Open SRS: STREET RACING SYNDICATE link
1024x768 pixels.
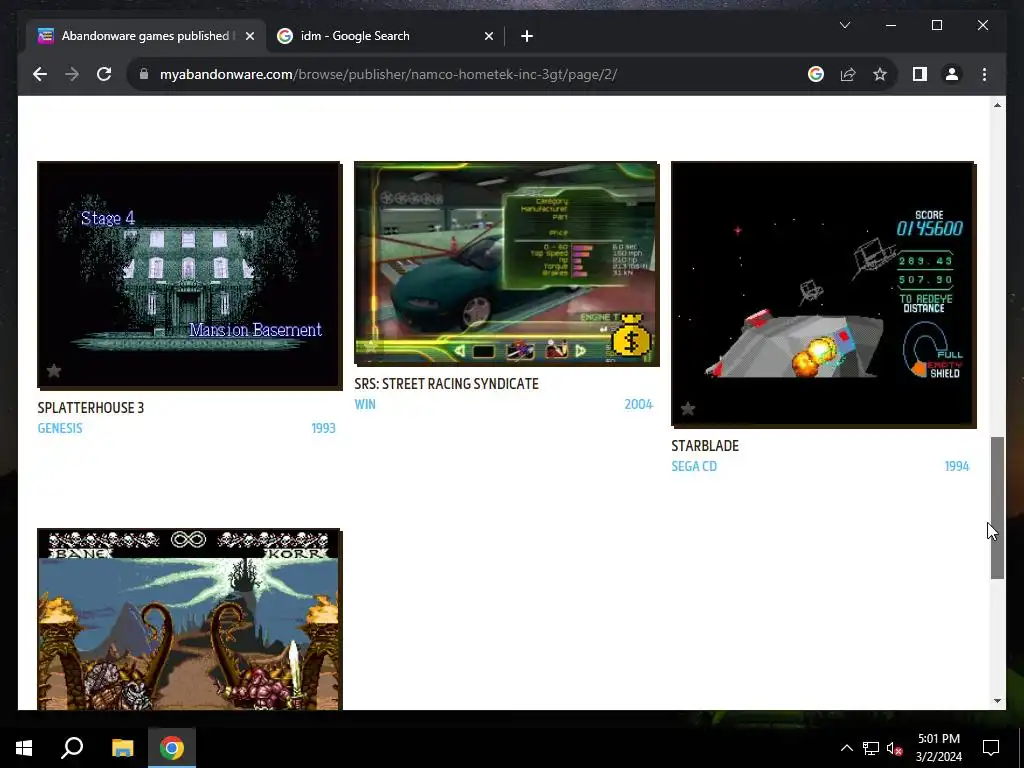pyautogui.click(x=447, y=384)
